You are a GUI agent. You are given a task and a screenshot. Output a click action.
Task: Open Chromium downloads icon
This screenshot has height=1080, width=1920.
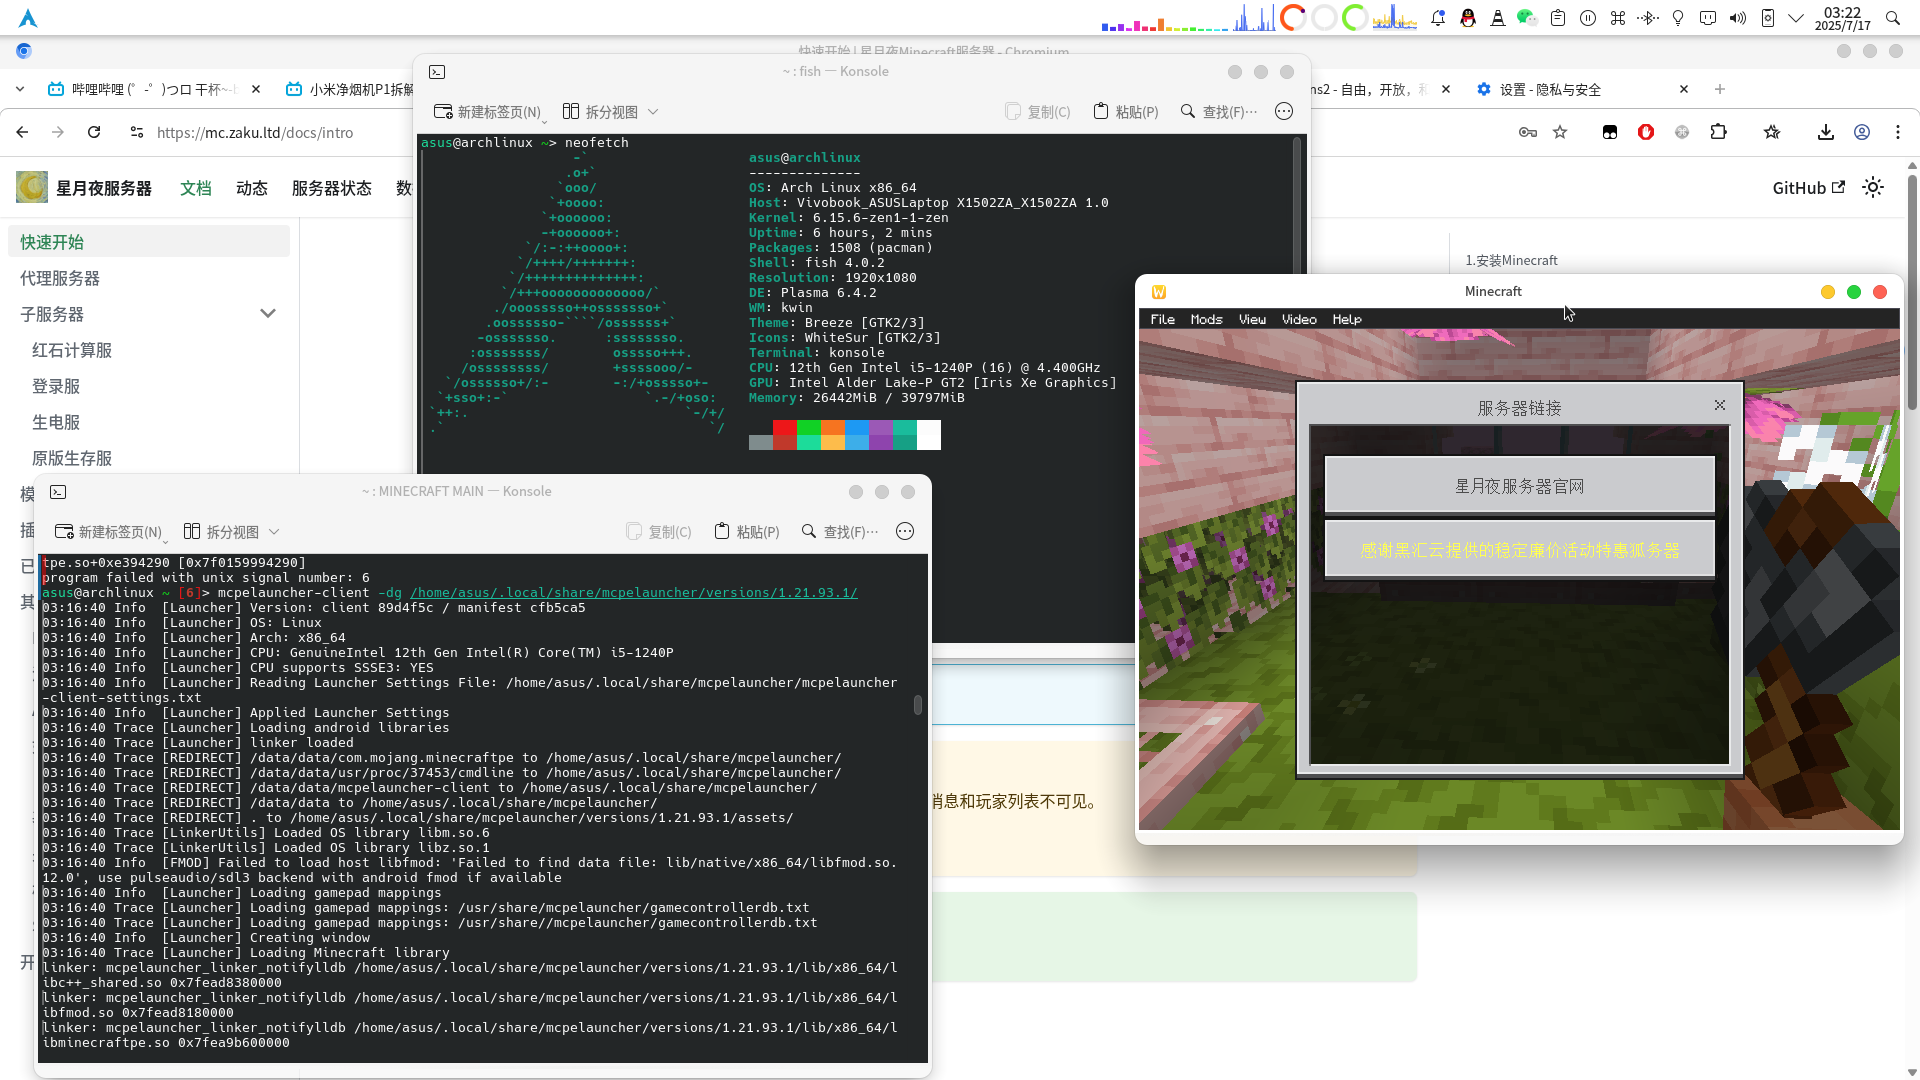pyautogui.click(x=1826, y=132)
